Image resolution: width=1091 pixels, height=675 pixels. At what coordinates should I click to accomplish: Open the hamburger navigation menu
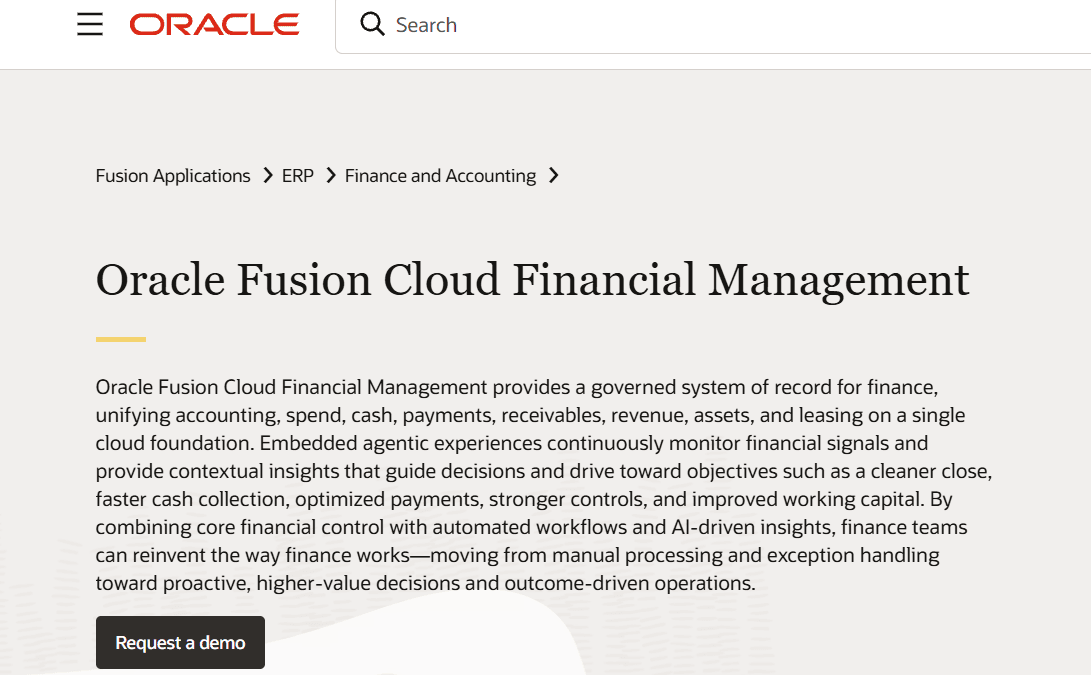pyautogui.click(x=90, y=24)
